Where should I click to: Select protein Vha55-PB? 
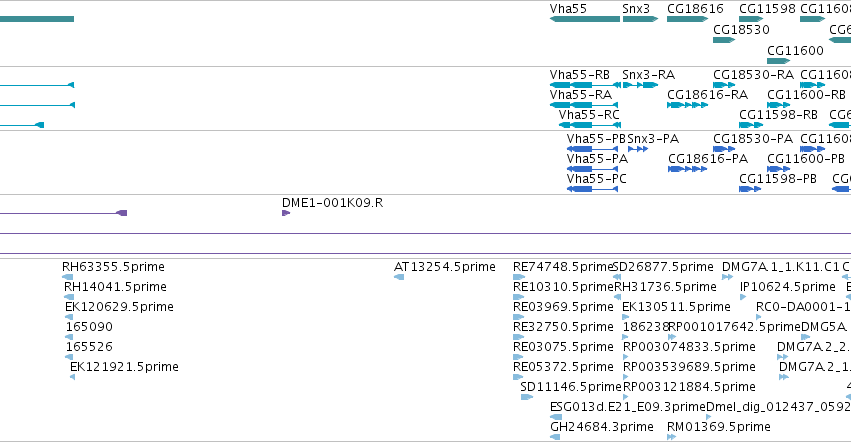tap(592, 149)
